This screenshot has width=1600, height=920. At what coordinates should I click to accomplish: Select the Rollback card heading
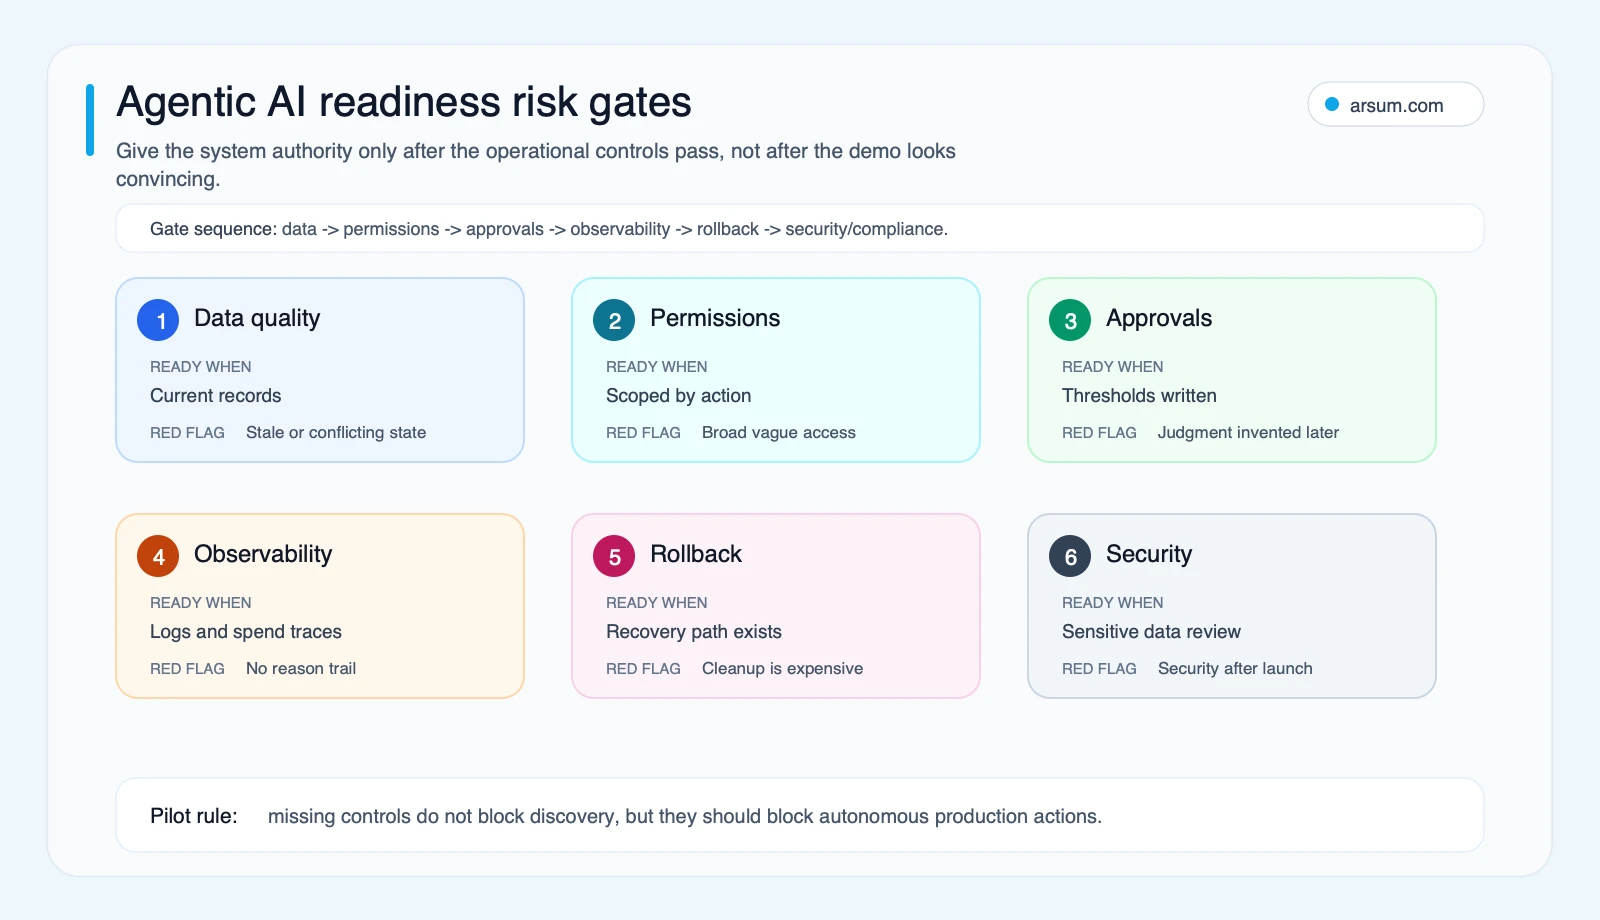click(696, 554)
